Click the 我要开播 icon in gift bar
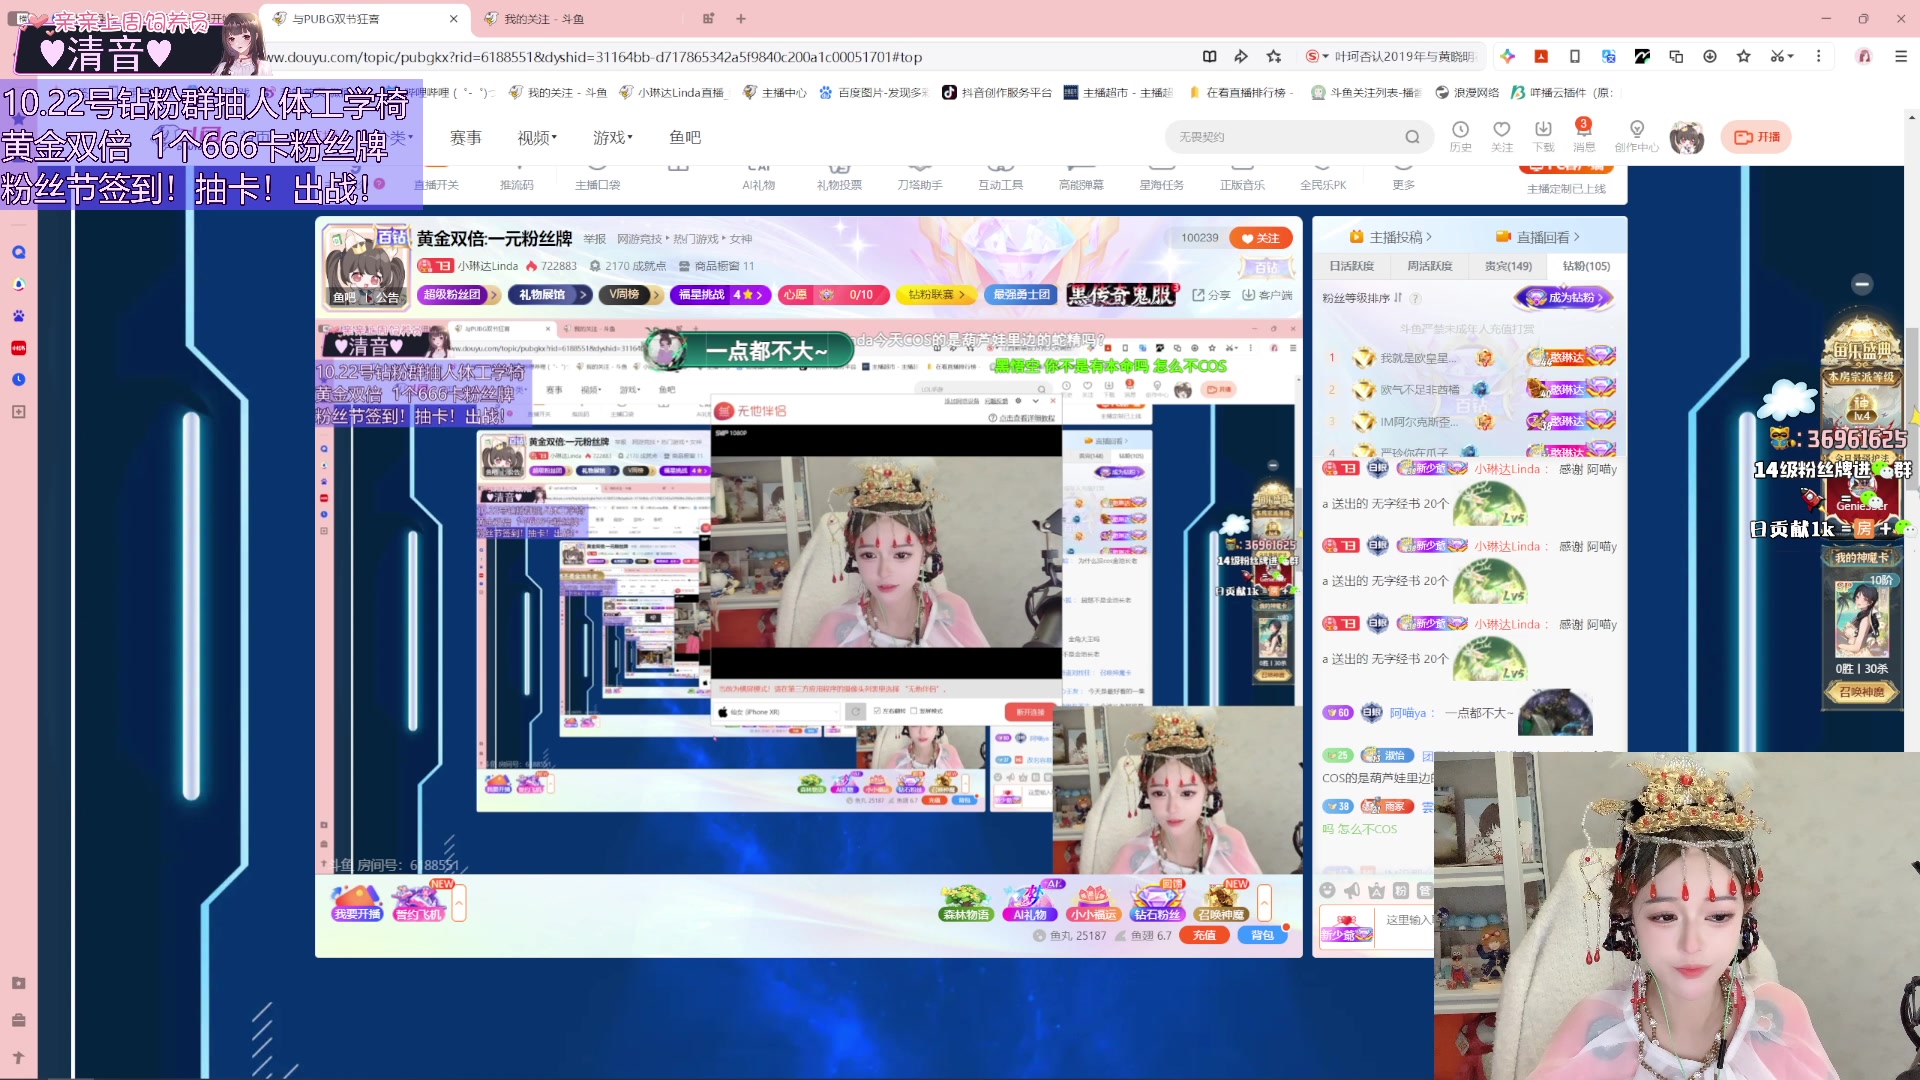 click(357, 903)
